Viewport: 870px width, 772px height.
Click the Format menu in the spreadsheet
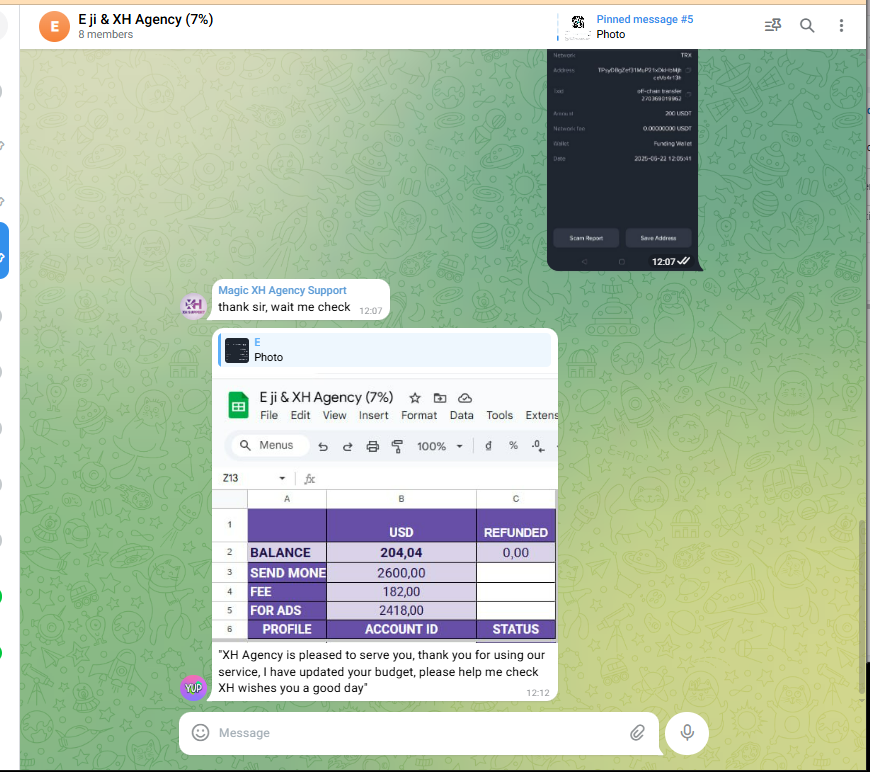click(x=419, y=415)
